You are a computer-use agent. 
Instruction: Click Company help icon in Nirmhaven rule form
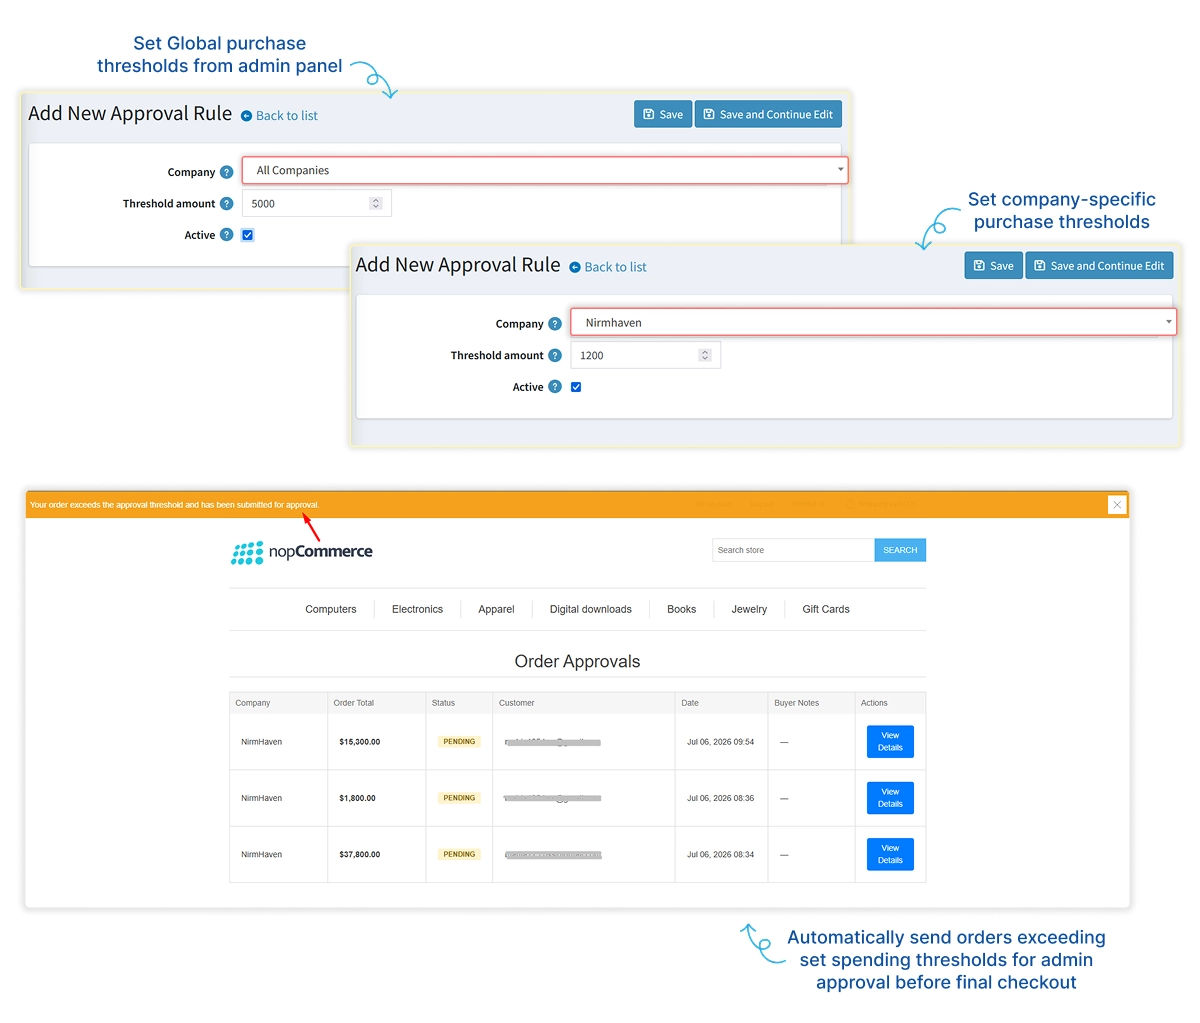(x=555, y=324)
